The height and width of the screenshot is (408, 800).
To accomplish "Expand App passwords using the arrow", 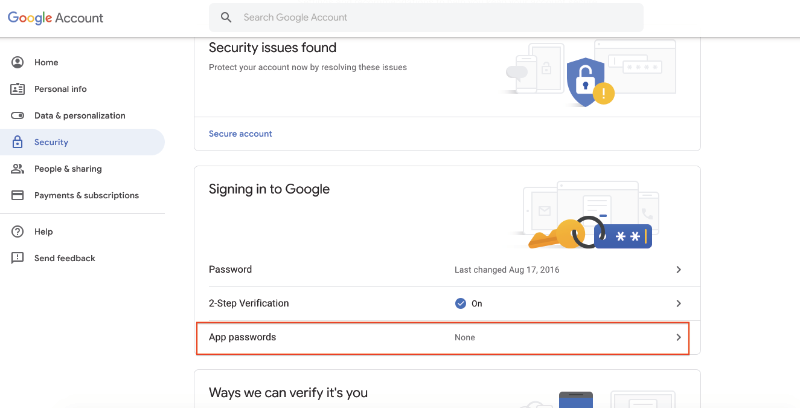I will 679,337.
